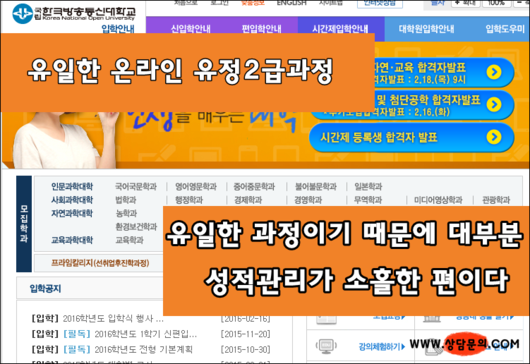The height and width of the screenshot is (364, 530).
Task: Click the monitor icon beside 강의체험하기
Action: (326, 346)
